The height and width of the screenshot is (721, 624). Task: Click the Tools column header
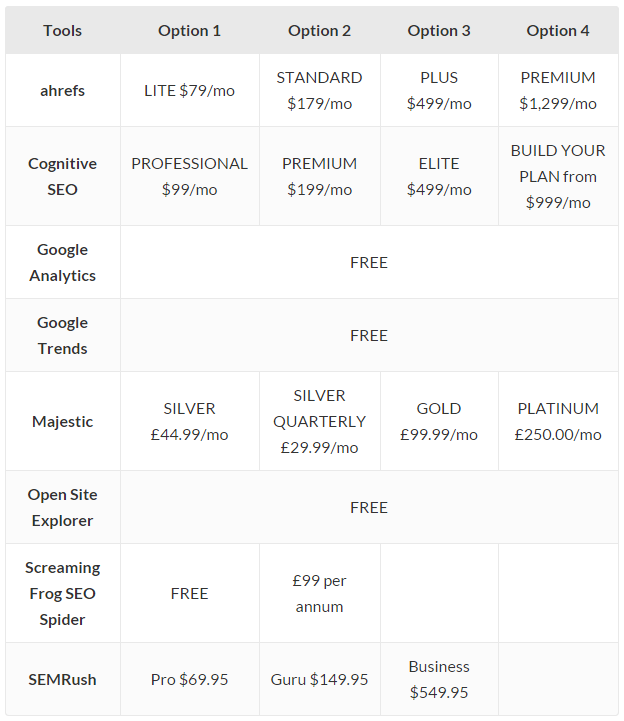(63, 31)
